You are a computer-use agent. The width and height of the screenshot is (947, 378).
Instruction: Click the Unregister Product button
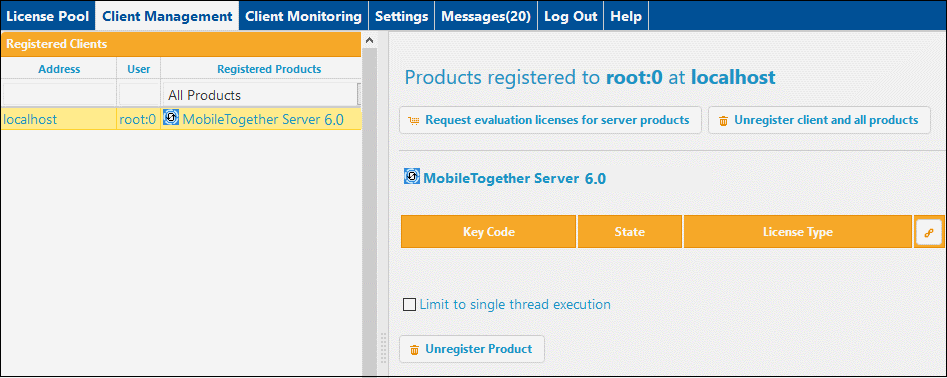coord(472,349)
